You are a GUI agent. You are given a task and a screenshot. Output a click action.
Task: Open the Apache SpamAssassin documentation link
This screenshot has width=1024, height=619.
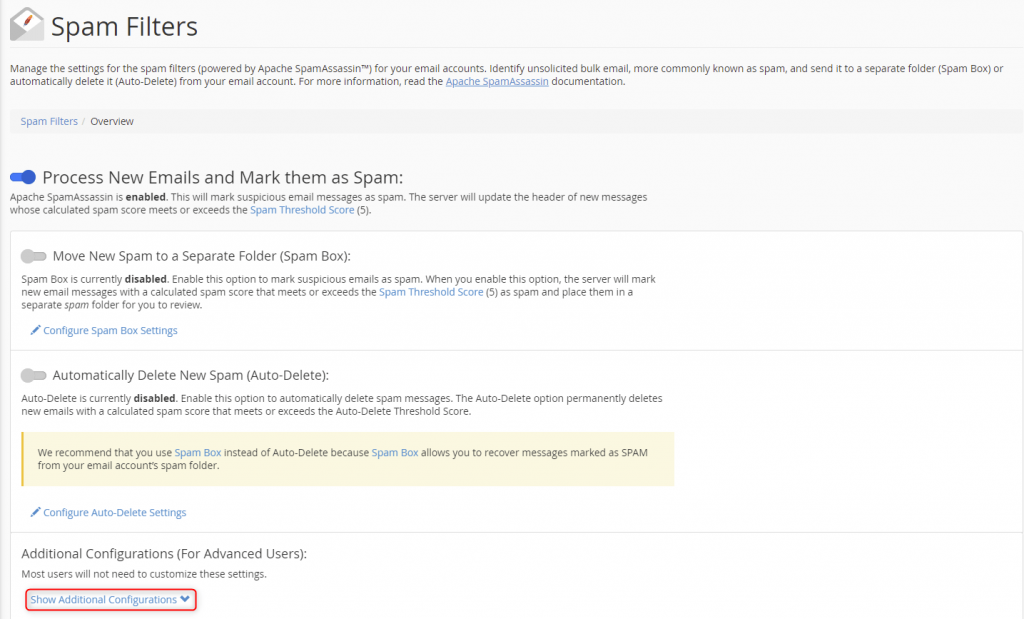497,81
